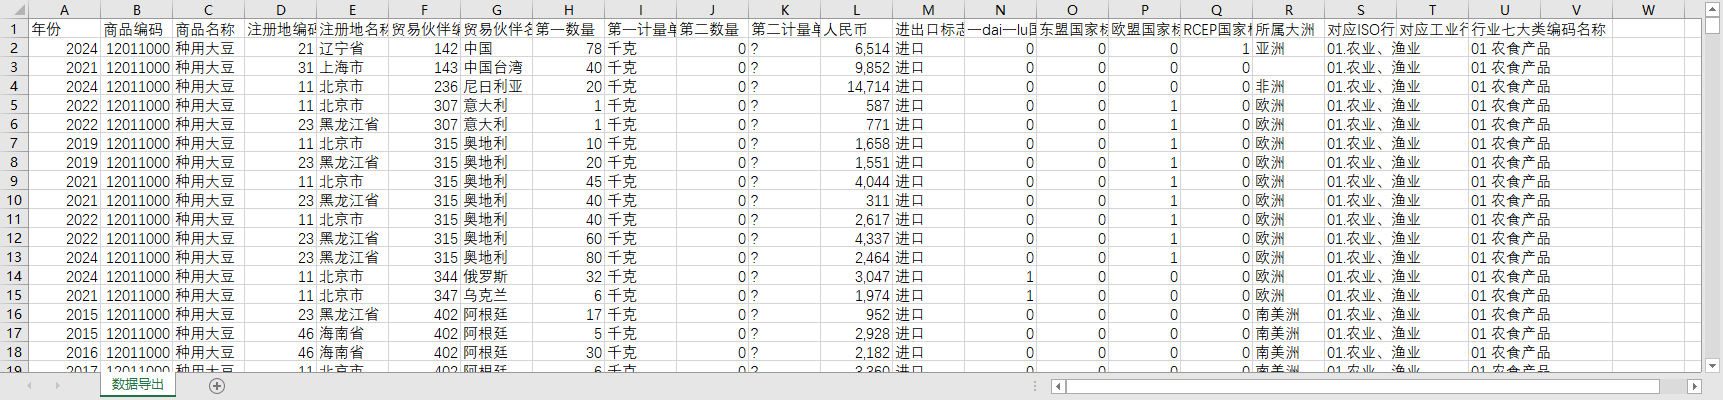The width and height of the screenshot is (1723, 400).
Task: Select row 18 header
Action: [x=14, y=352]
